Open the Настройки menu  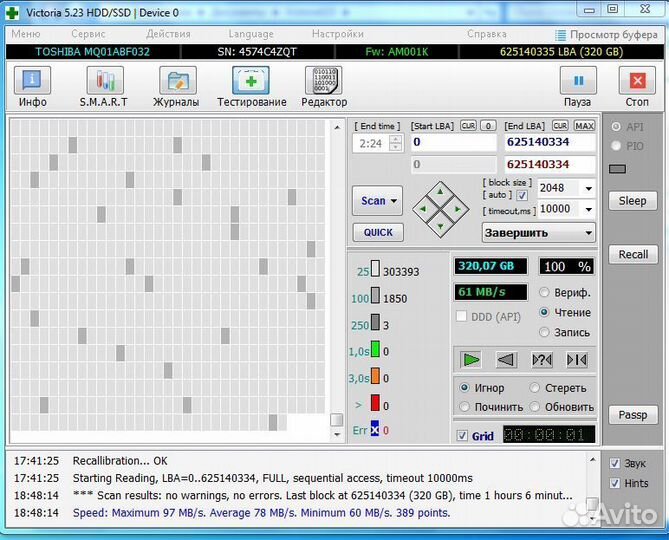coord(337,34)
